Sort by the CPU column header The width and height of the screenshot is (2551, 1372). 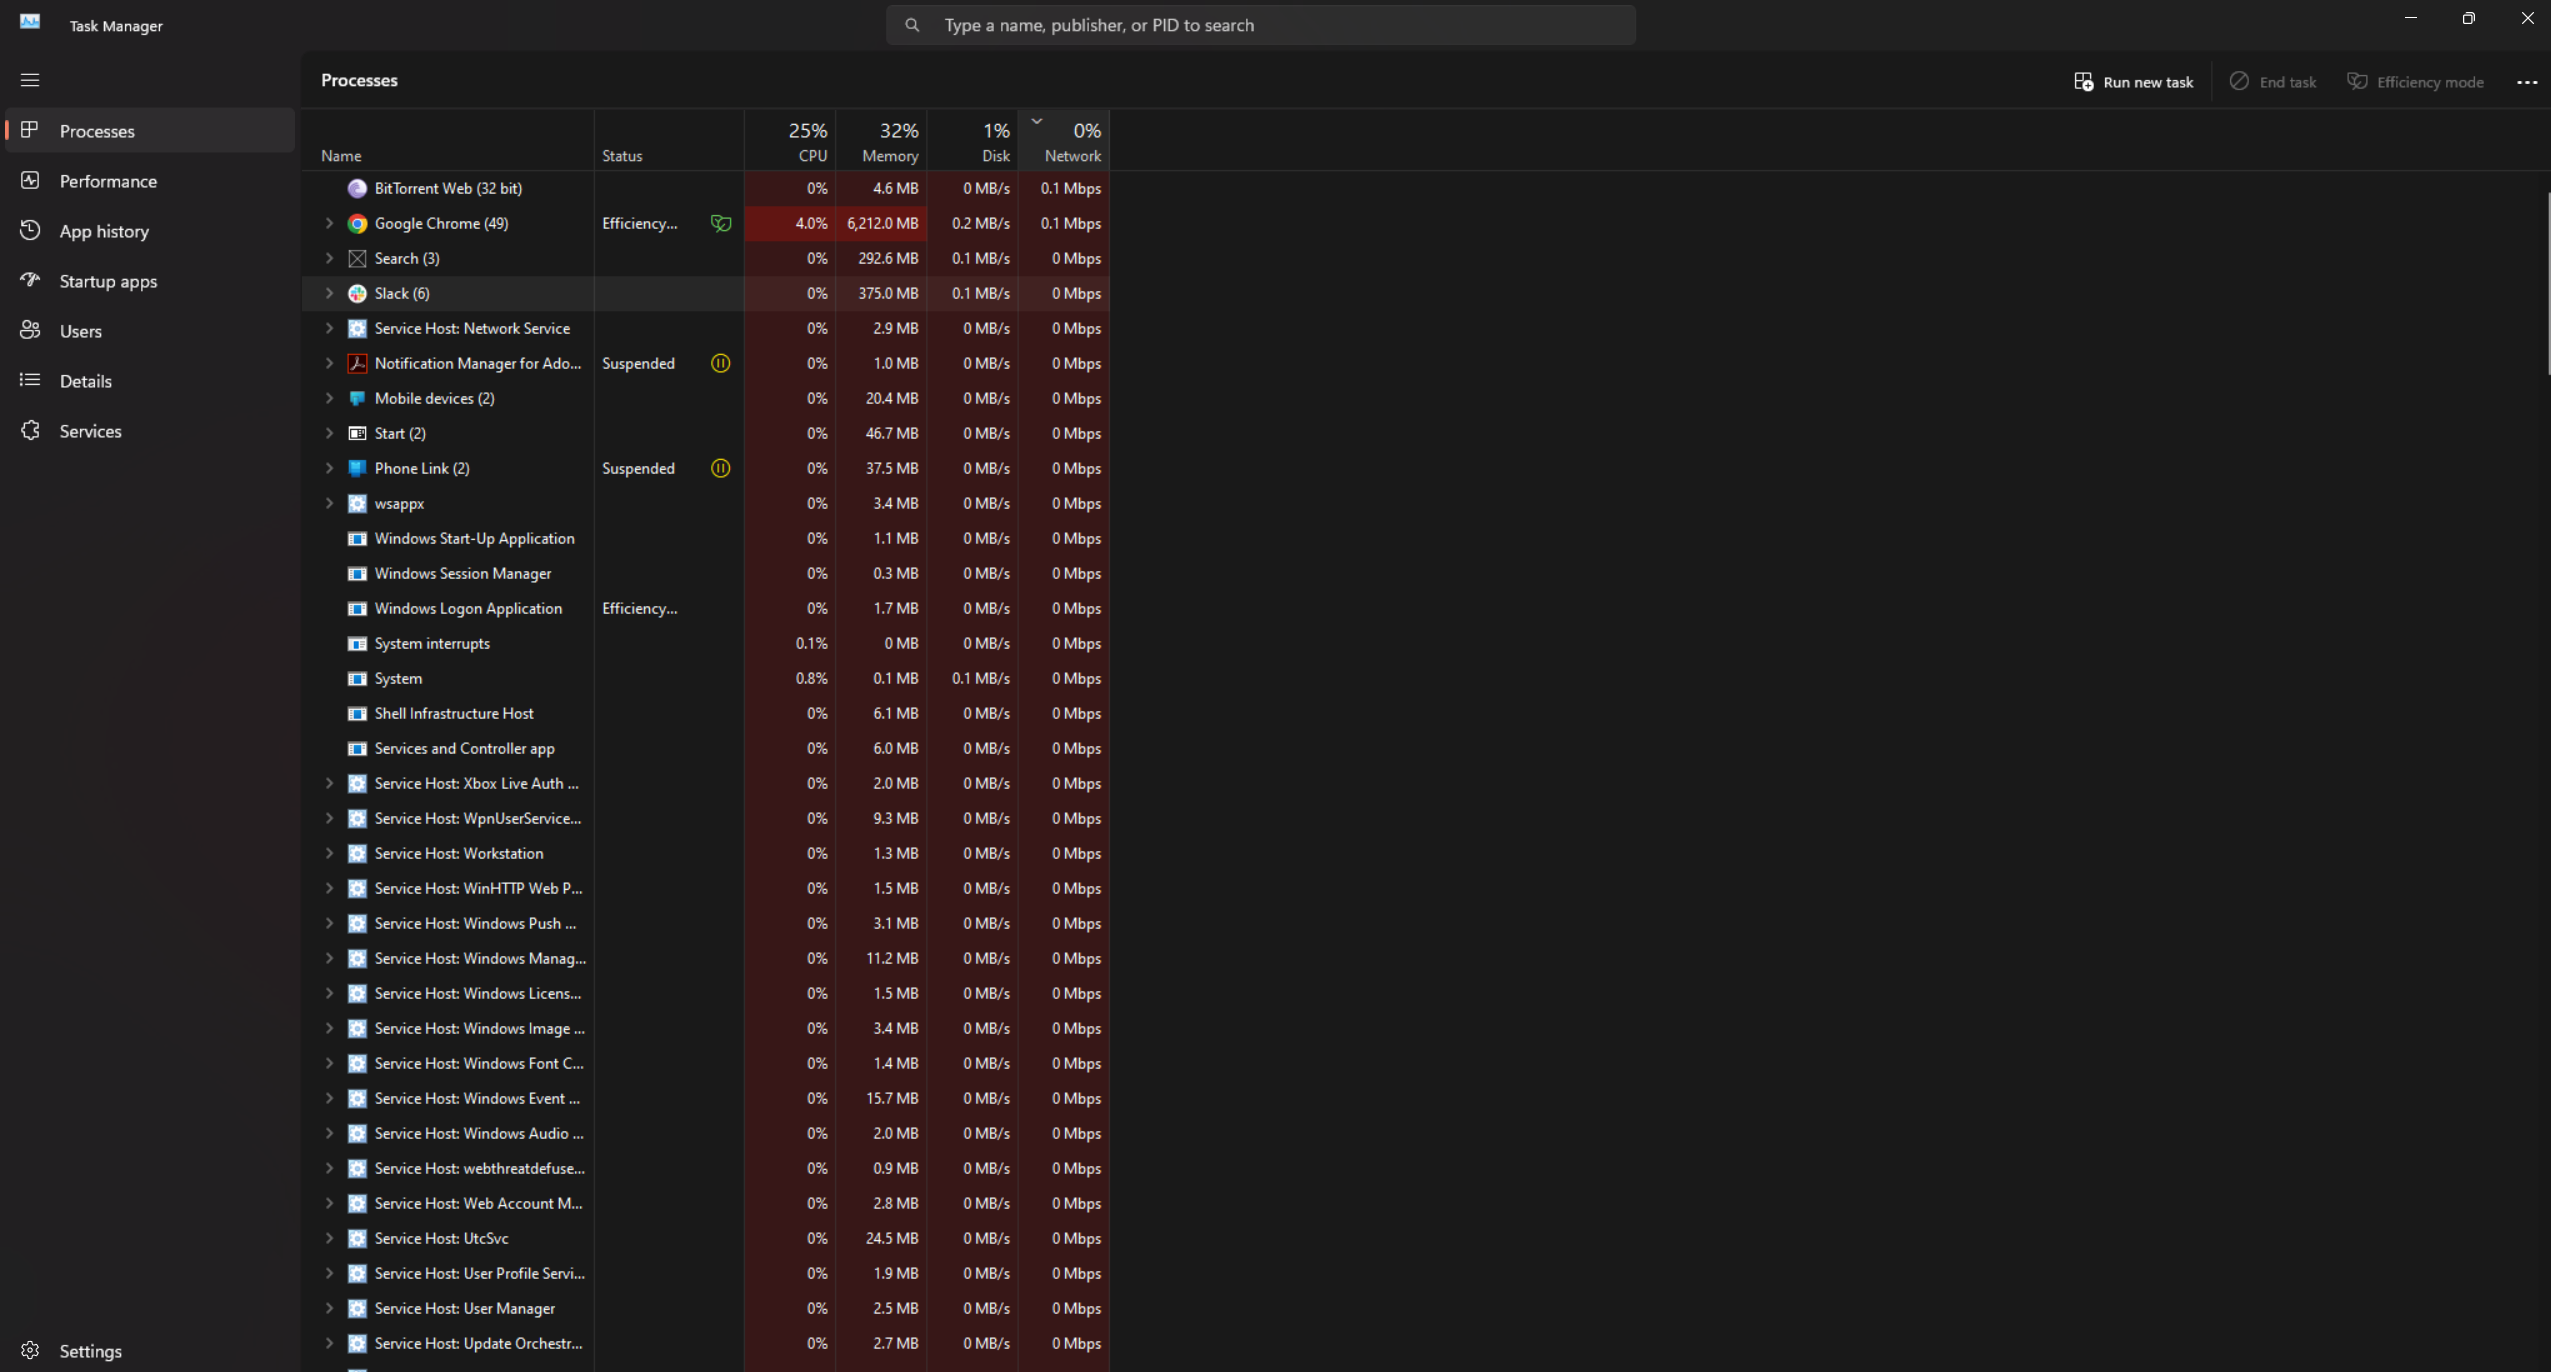pyautogui.click(x=790, y=140)
